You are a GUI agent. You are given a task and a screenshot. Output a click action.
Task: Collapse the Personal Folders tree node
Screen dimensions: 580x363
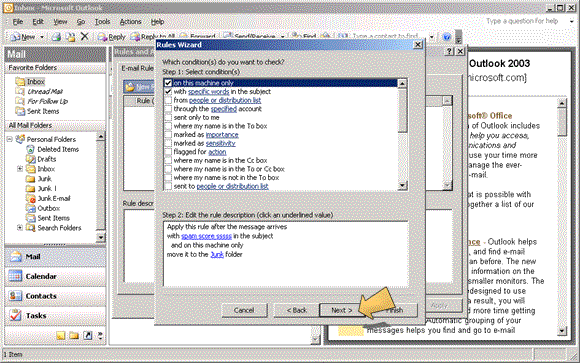[10, 139]
